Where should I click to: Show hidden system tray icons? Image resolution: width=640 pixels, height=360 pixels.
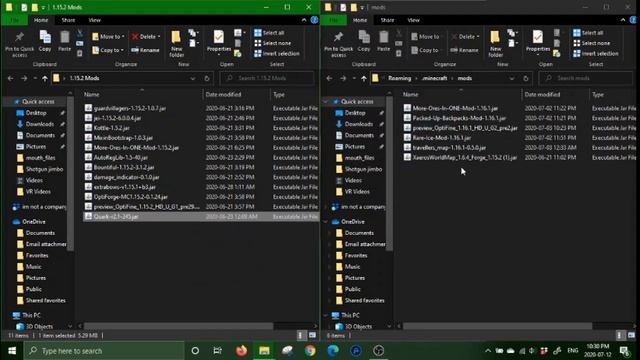(x=488, y=351)
